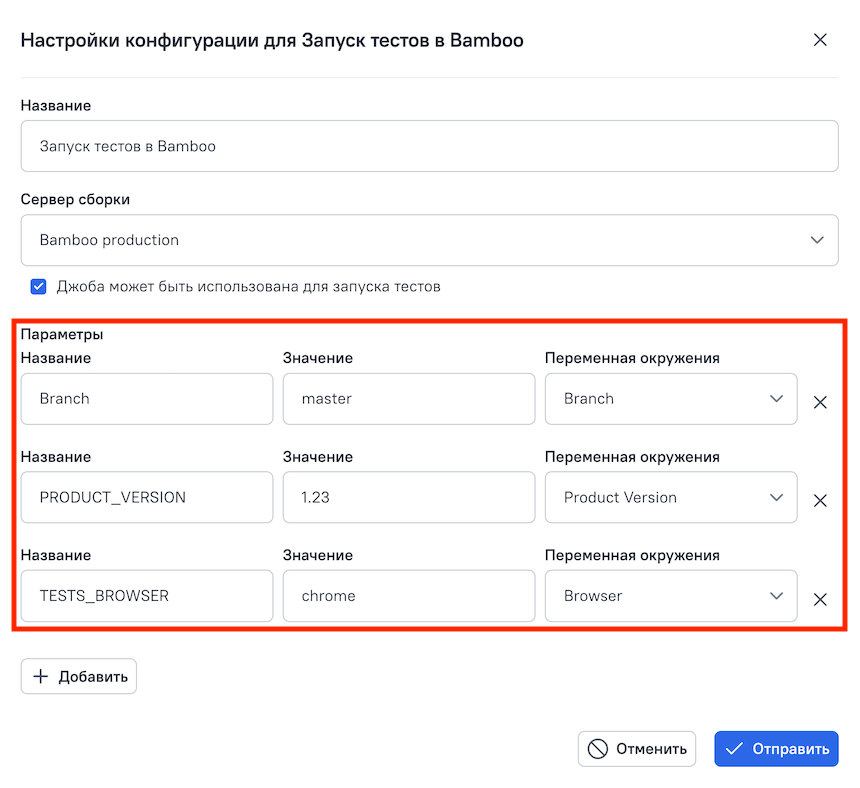Remove the Branch parameter row
860x788 pixels.
[820, 403]
